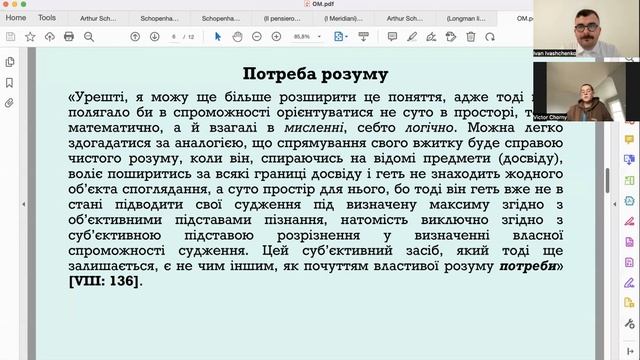Open the yellow Comment tool in right pane

pyautogui.click(x=629, y=139)
